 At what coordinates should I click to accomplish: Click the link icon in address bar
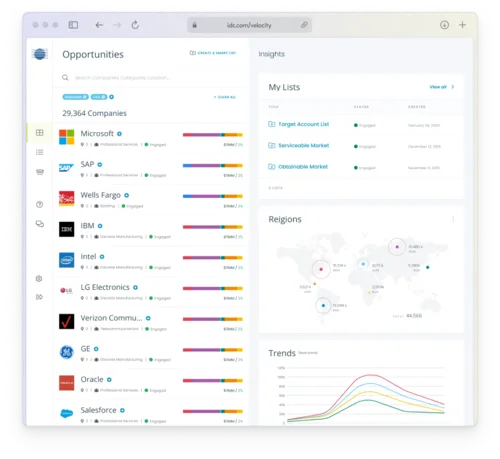tap(304, 25)
